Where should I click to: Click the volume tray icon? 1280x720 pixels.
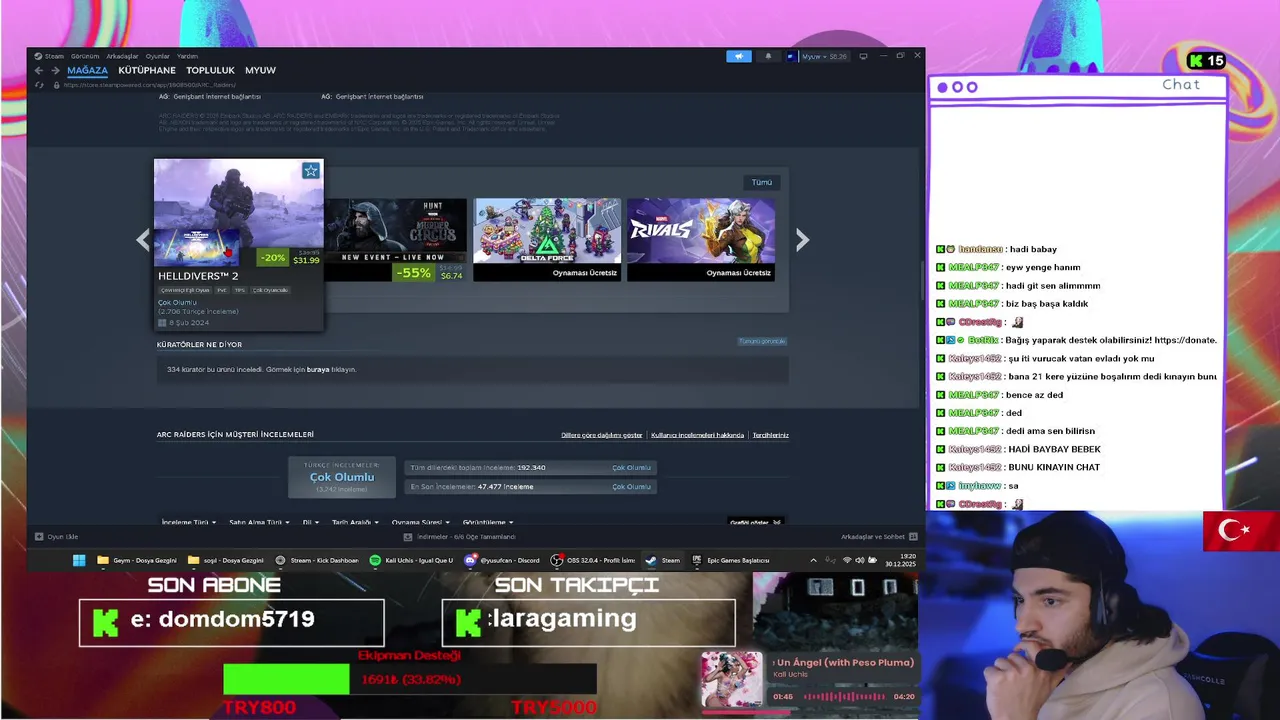[x=859, y=560]
